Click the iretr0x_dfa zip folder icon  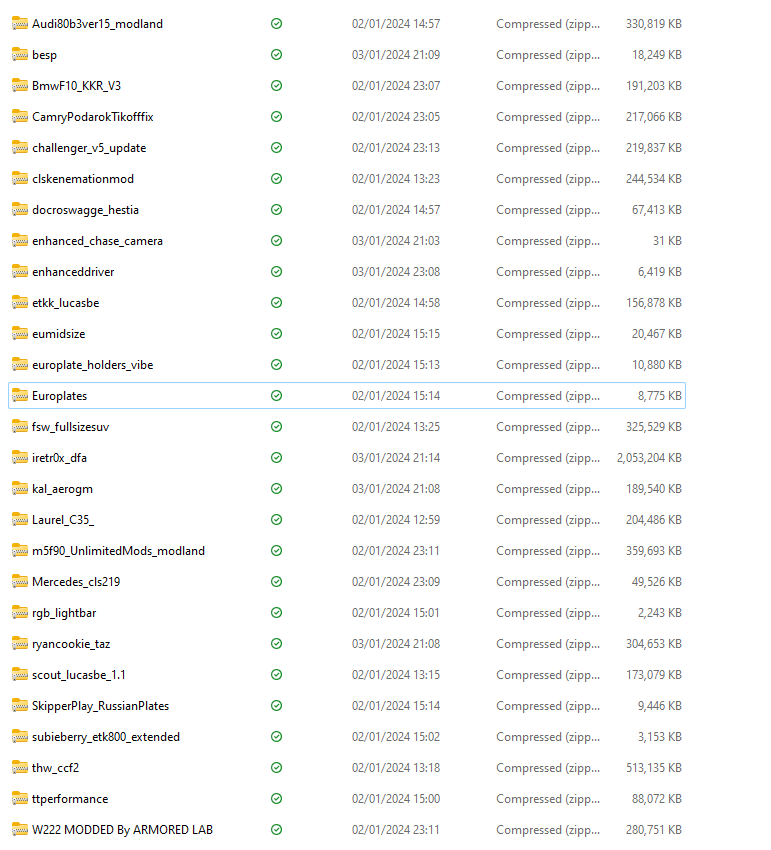20,458
